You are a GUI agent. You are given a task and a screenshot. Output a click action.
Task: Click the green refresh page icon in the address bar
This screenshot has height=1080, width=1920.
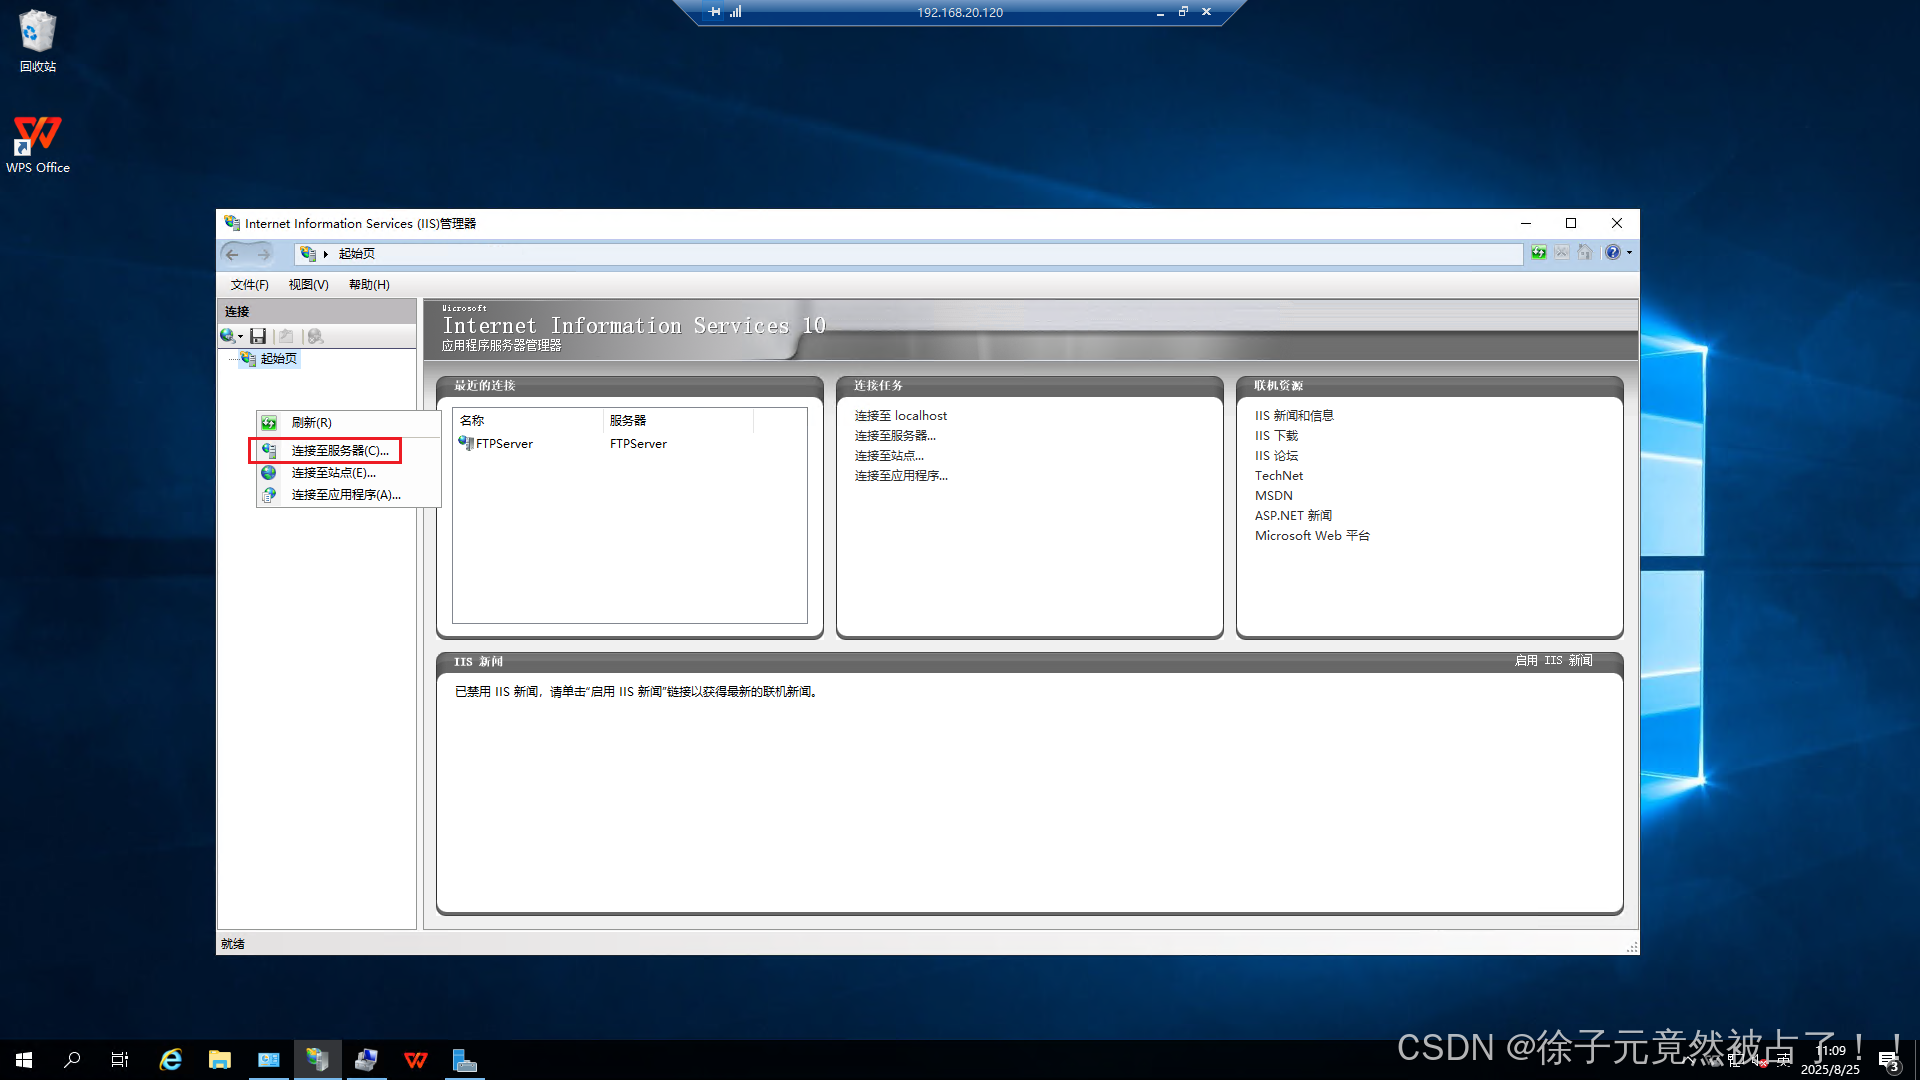[1538, 253]
